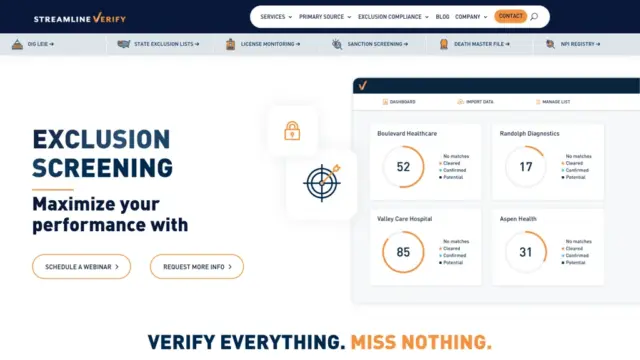Click the License Monitoring icon
The height and width of the screenshot is (360, 640).
(x=231, y=44)
